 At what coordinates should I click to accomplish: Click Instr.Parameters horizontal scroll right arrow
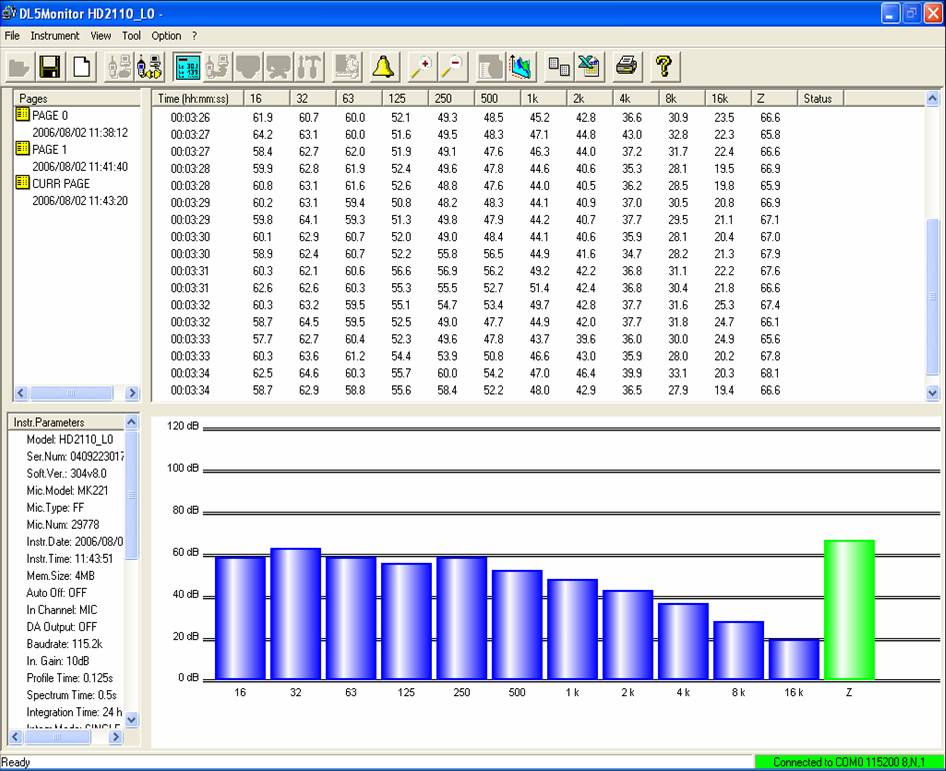[x=116, y=737]
